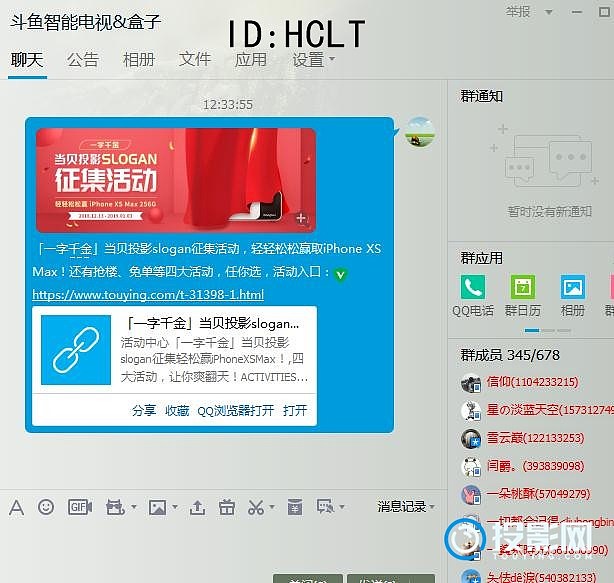Open the emoji picker smiley icon

point(46,507)
